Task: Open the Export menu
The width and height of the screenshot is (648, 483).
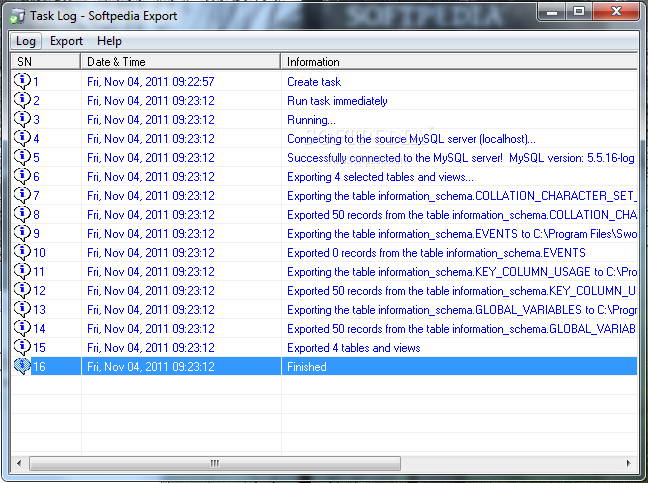Action: coord(66,41)
